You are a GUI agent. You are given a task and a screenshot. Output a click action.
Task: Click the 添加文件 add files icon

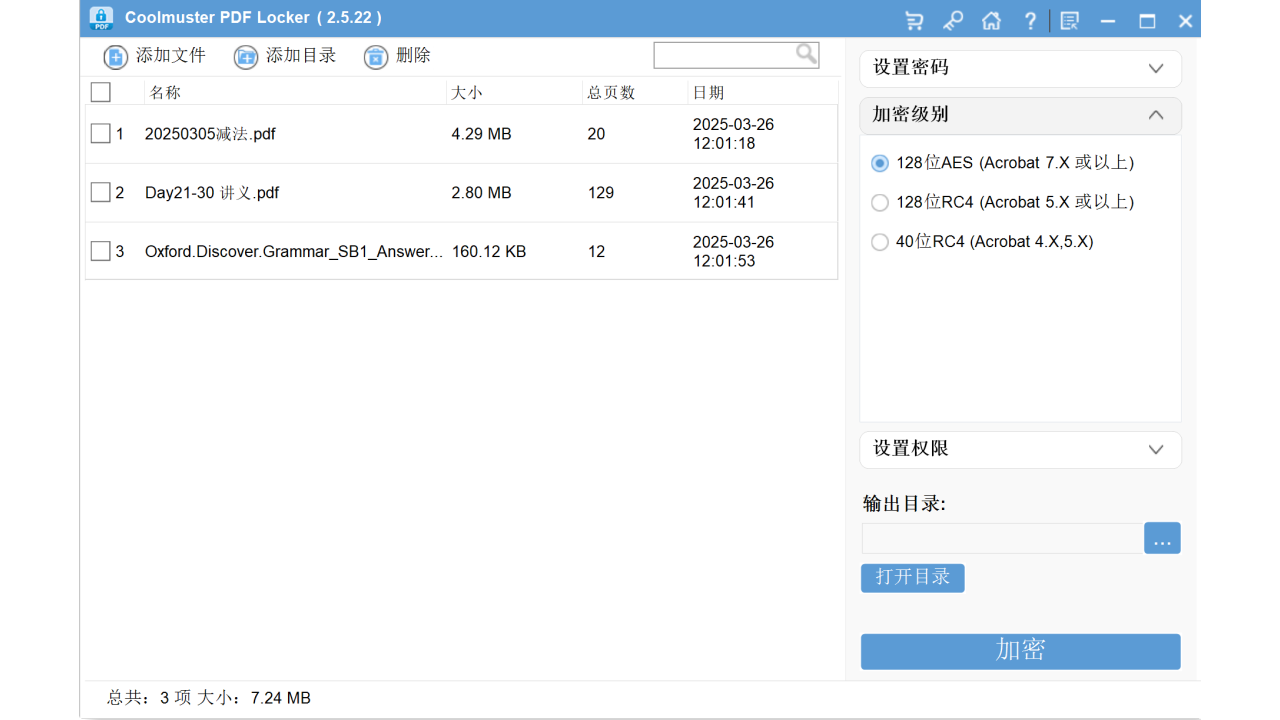tap(113, 56)
